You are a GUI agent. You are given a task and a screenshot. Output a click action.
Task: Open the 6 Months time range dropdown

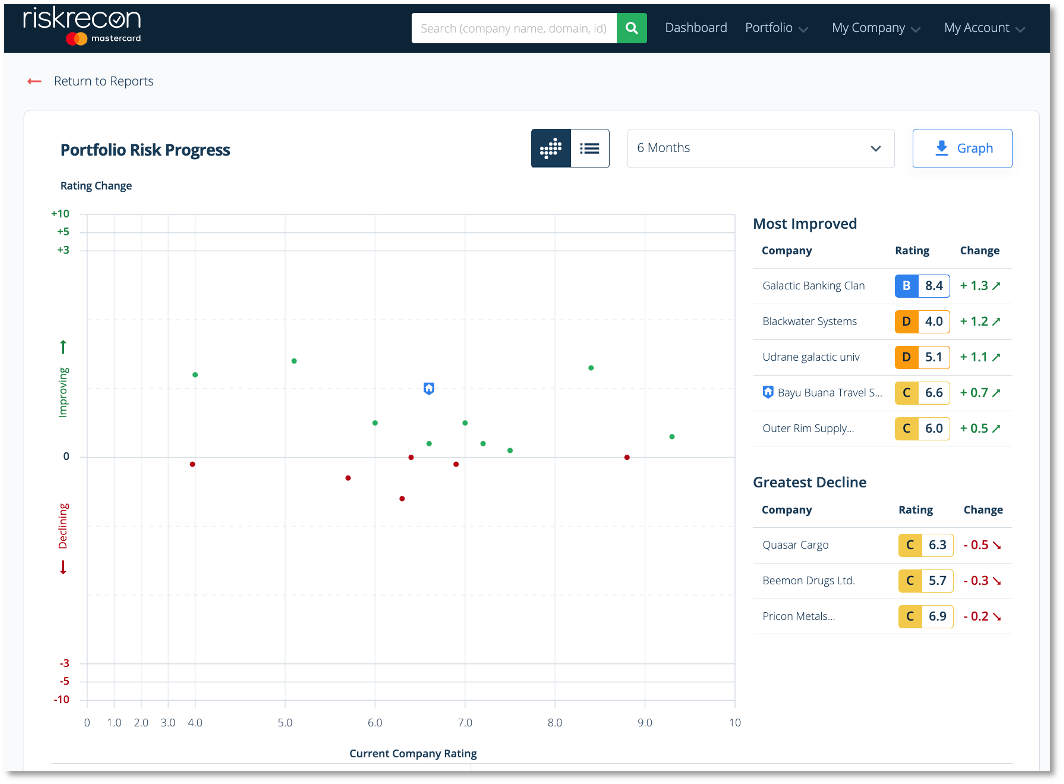tap(760, 147)
